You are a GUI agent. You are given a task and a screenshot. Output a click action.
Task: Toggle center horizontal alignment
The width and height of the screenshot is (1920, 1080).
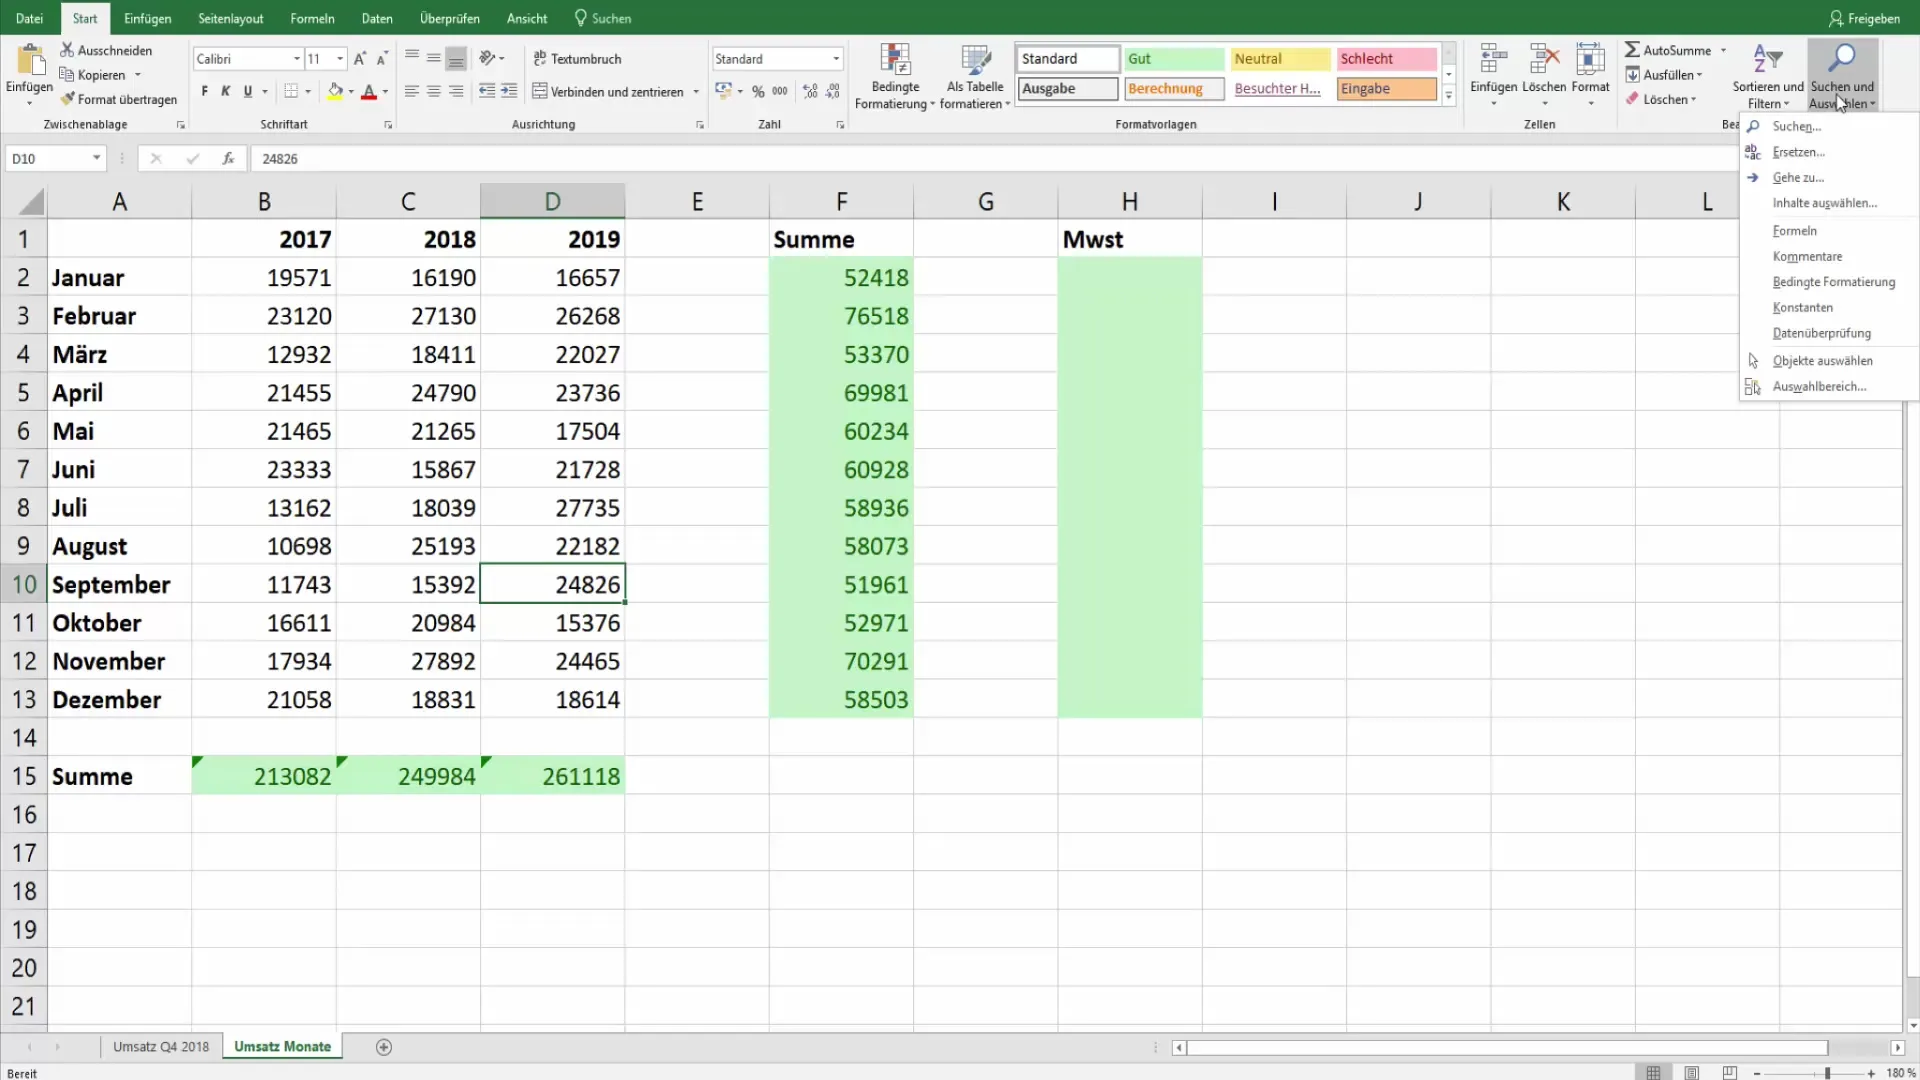coord(433,91)
